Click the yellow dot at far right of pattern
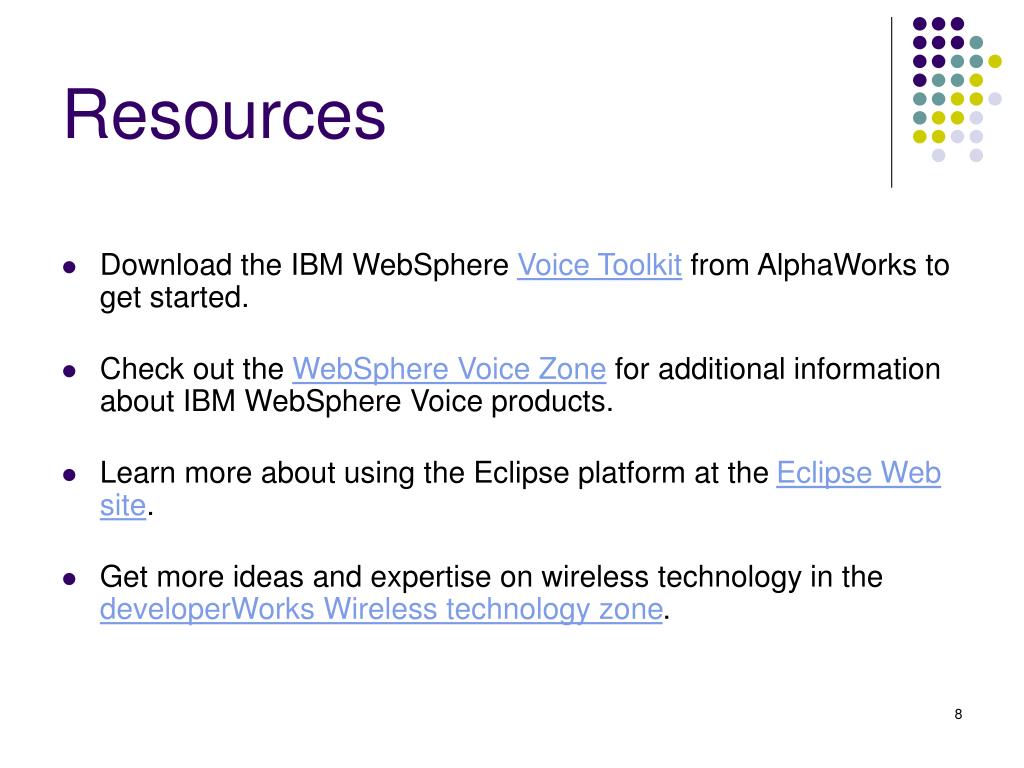The width and height of the screenshot is (1024, 768). [995, 61]
